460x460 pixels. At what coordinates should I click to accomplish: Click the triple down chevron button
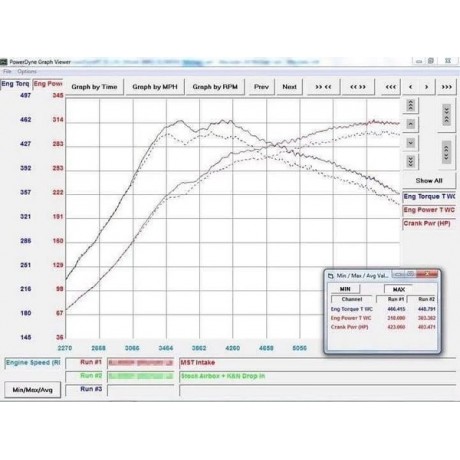coord(411,162)
